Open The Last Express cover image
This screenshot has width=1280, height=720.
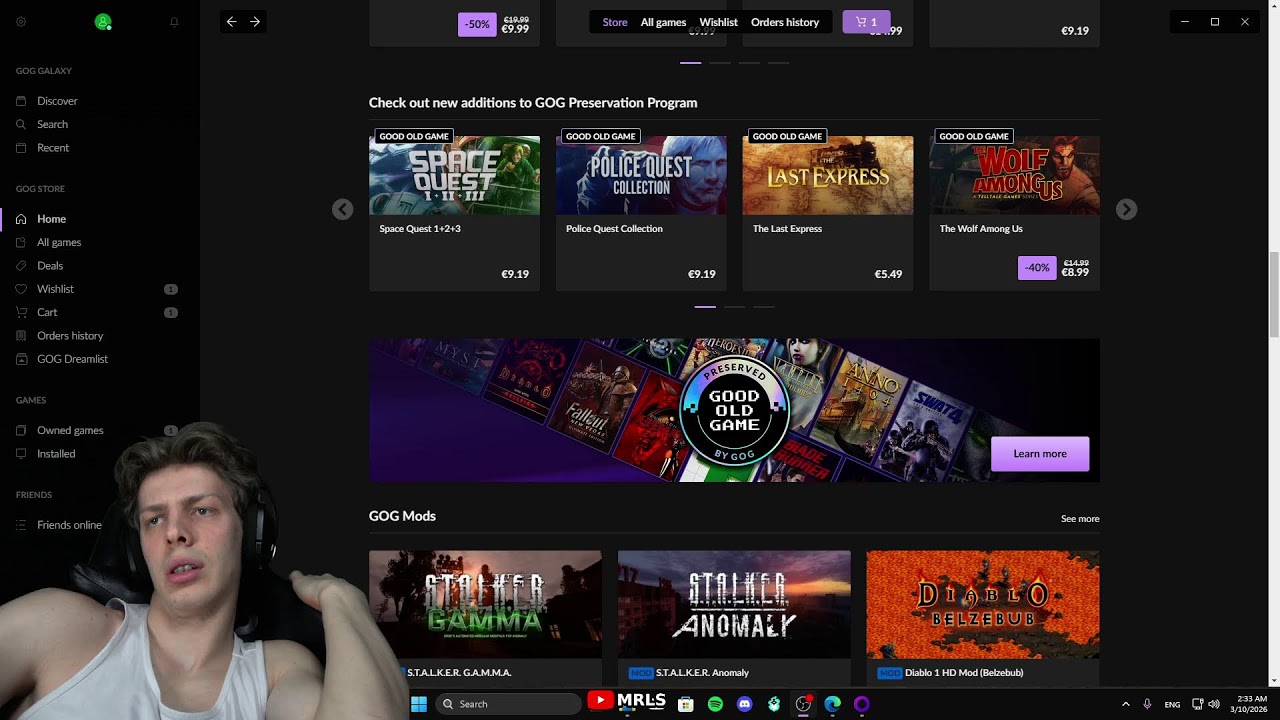828,175
